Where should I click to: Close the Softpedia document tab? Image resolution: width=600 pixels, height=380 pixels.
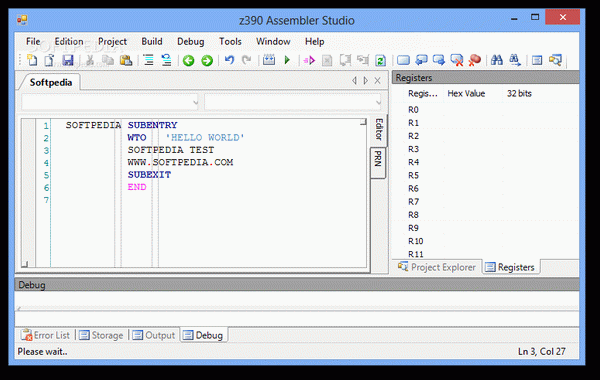coord(378,81)
